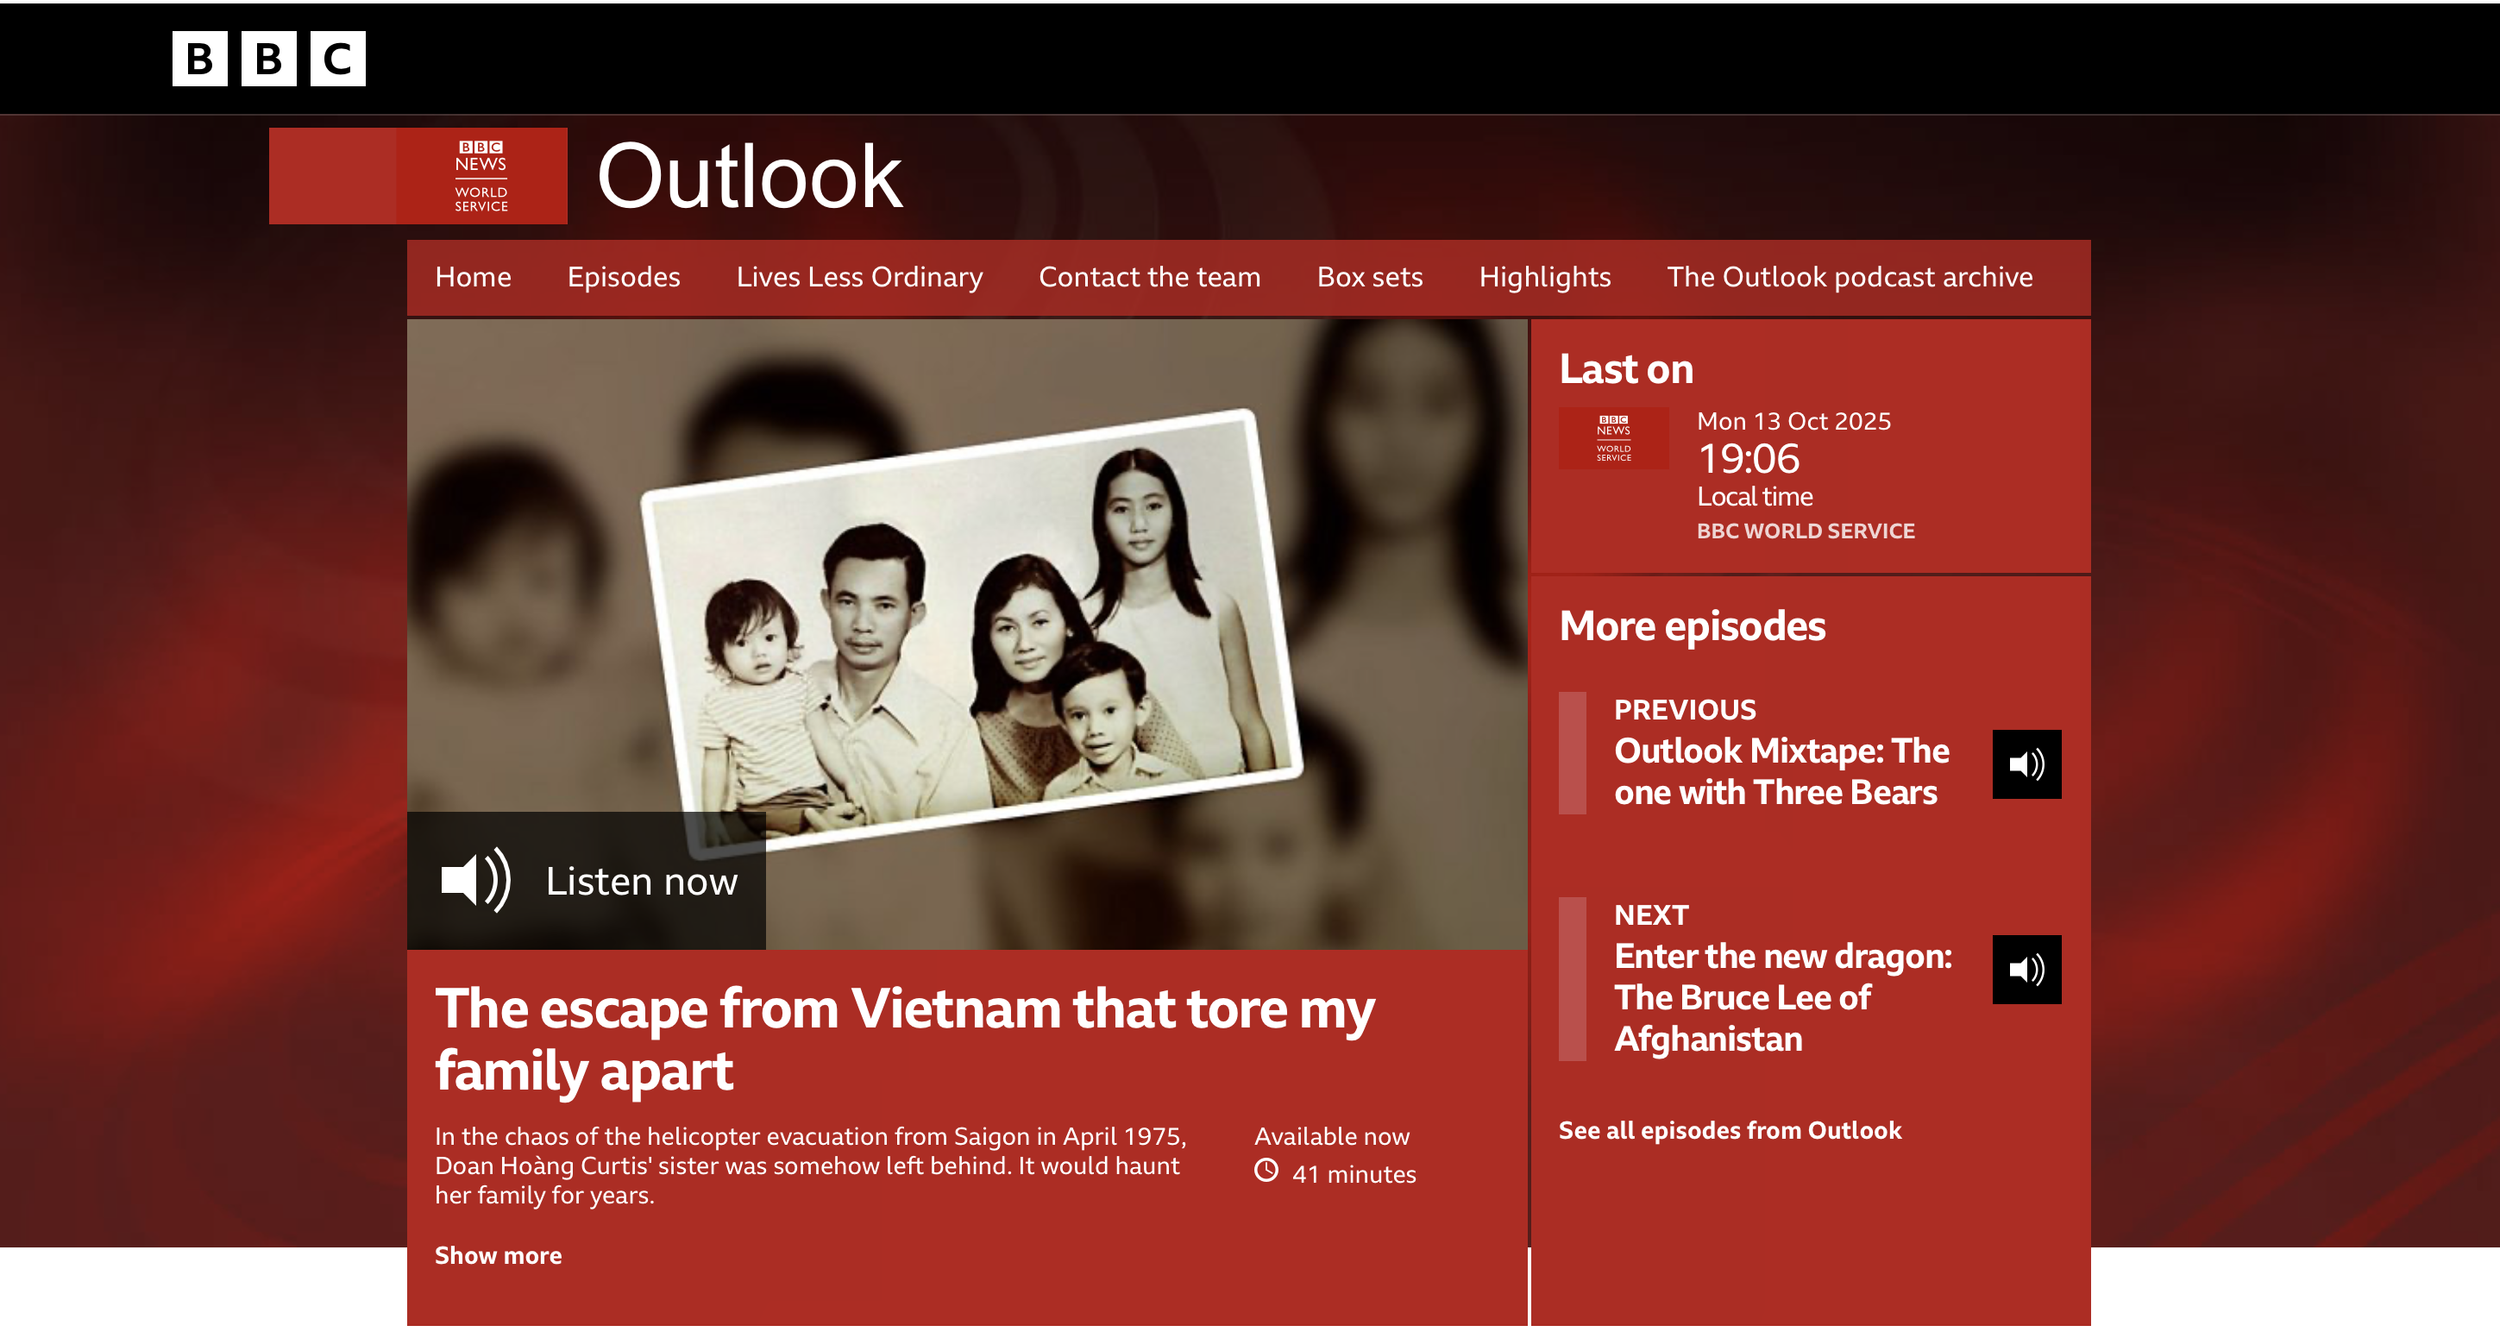Click the World Service logo under Last on

coord(1613,438)
